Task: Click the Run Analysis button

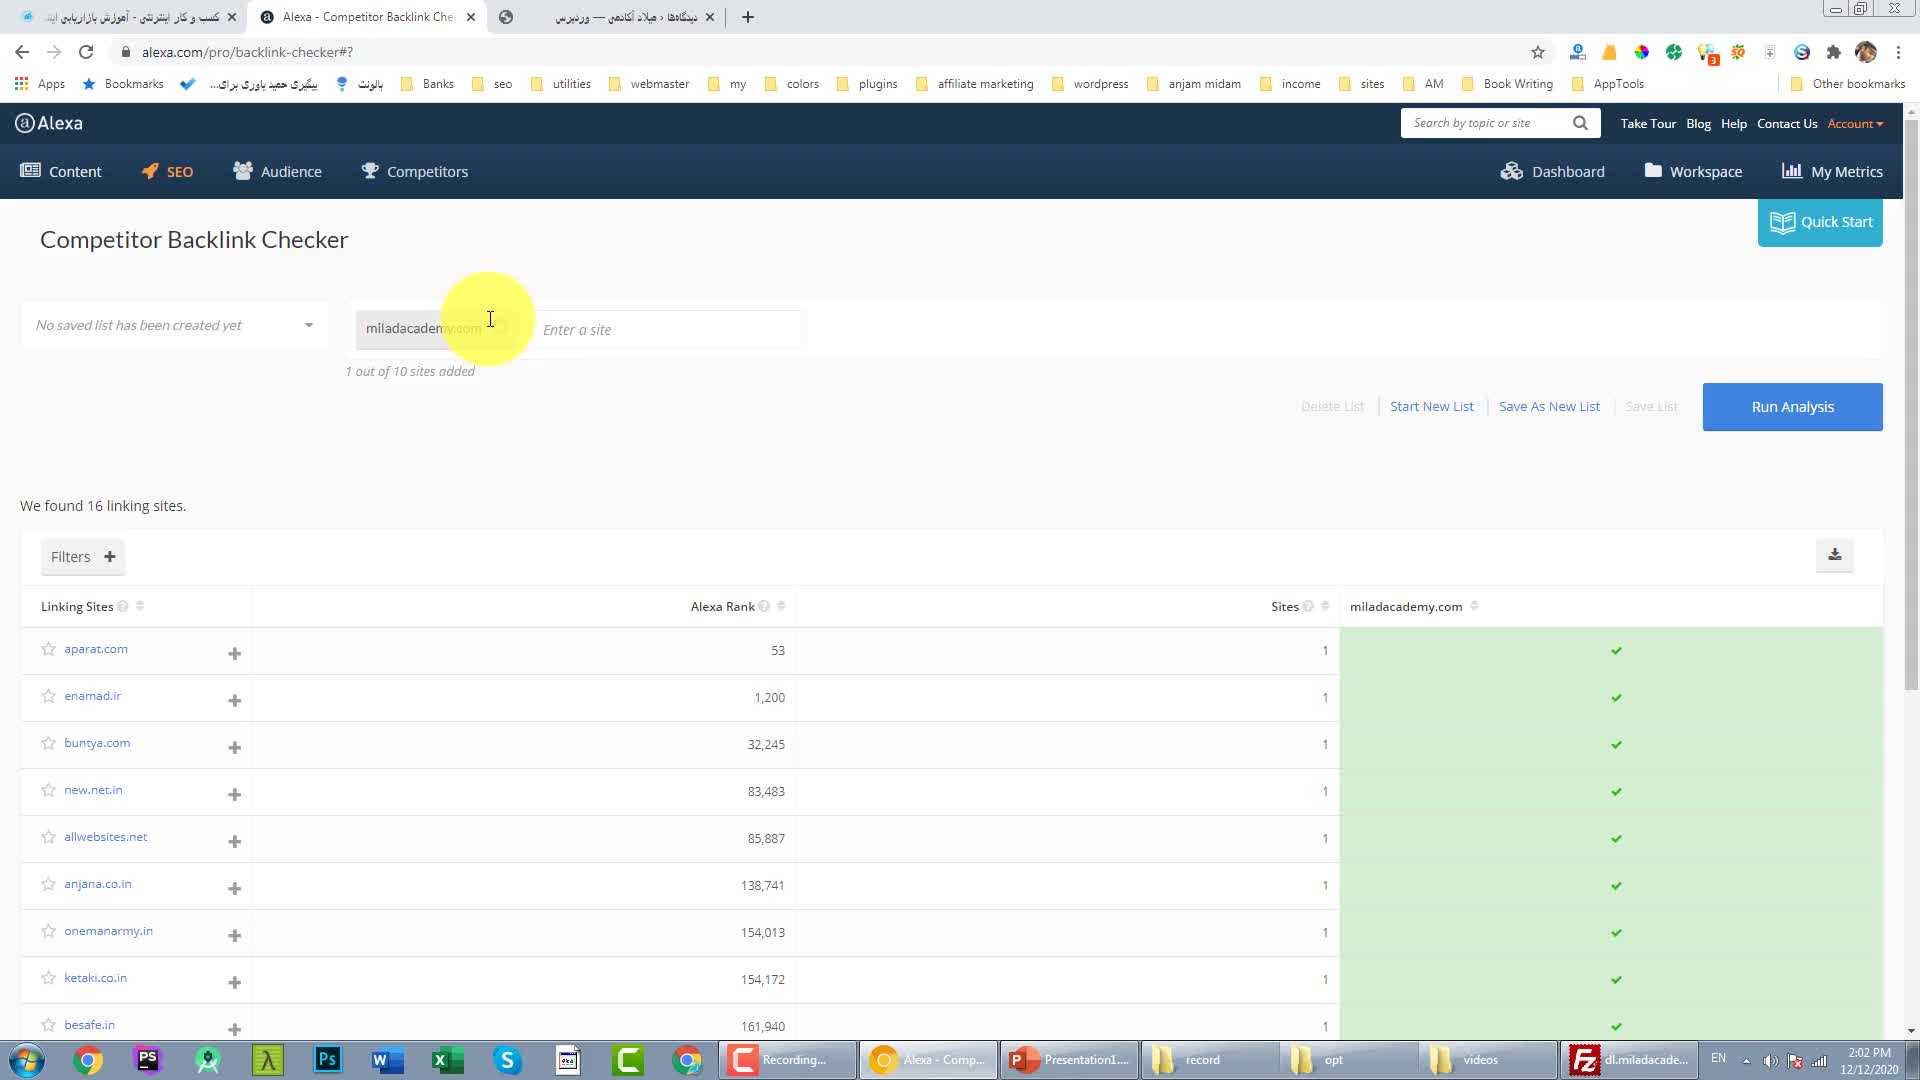Action: click(1792, 407)
